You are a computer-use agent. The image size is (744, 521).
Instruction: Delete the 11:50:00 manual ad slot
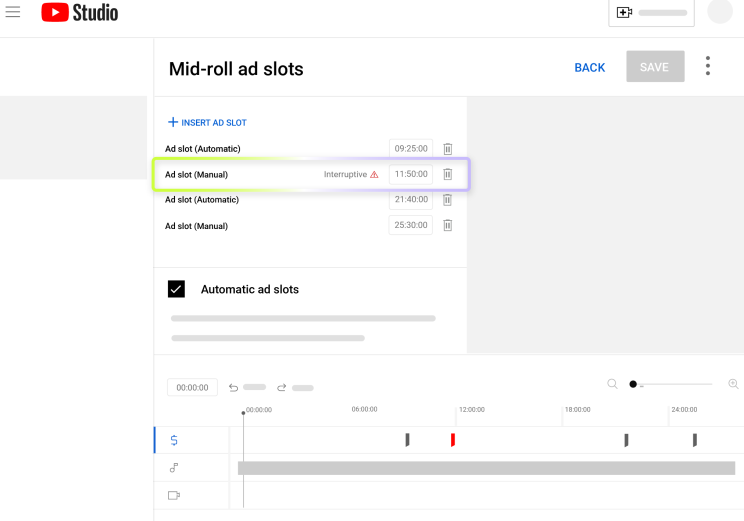tap(448, 174)
